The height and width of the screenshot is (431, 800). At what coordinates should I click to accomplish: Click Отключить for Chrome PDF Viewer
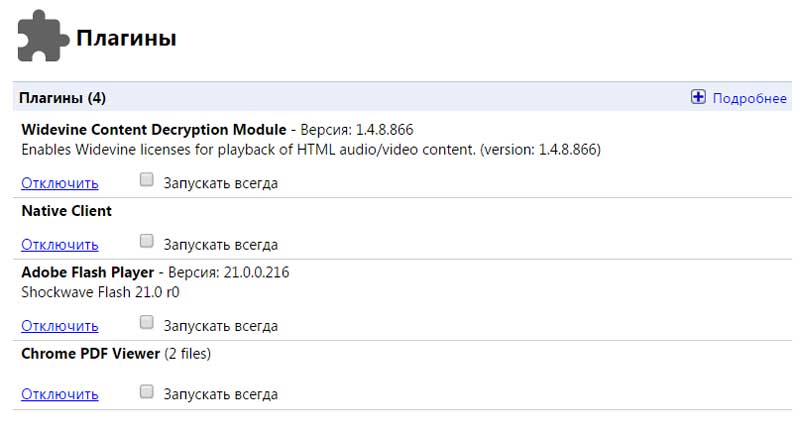click(60, 394)
